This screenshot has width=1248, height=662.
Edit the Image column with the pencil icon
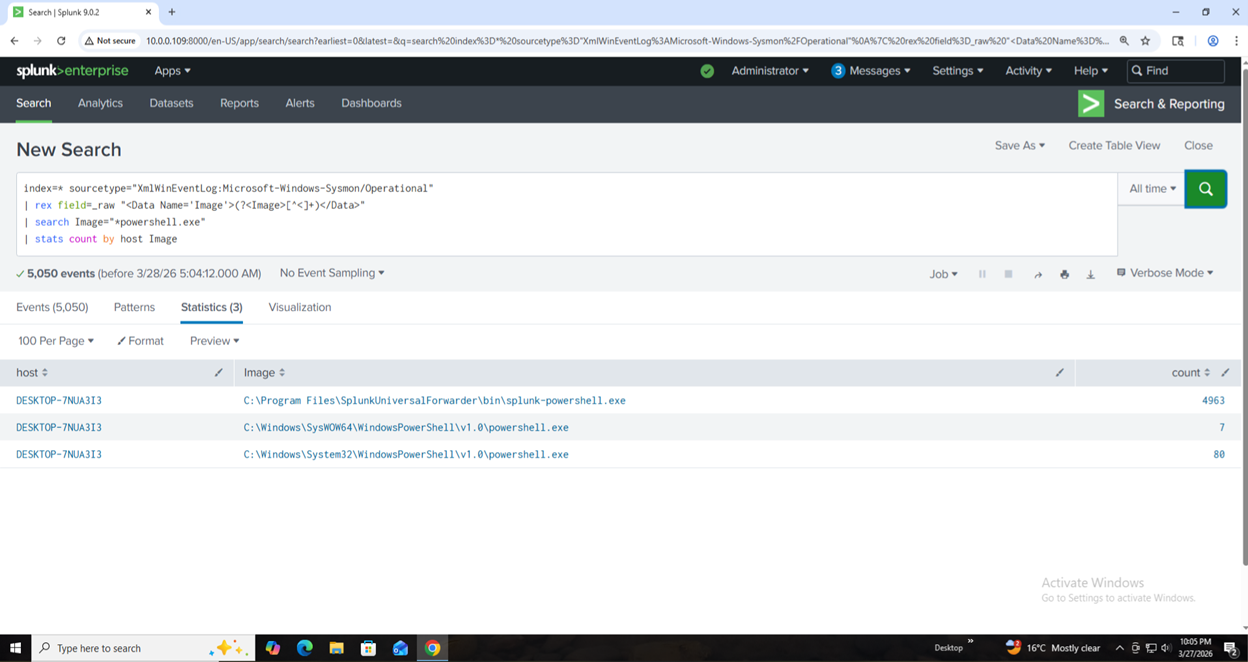(x=1060, y=372)
